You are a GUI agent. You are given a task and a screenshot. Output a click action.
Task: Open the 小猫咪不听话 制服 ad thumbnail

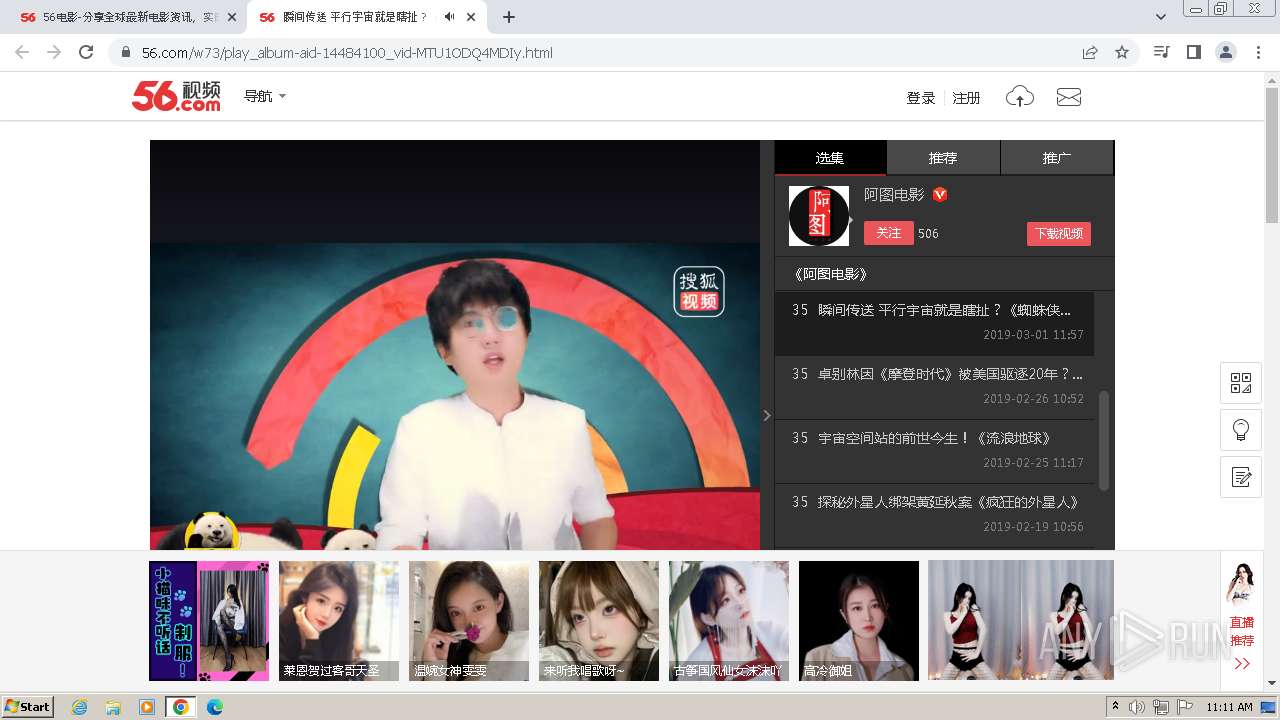point(209,621)
